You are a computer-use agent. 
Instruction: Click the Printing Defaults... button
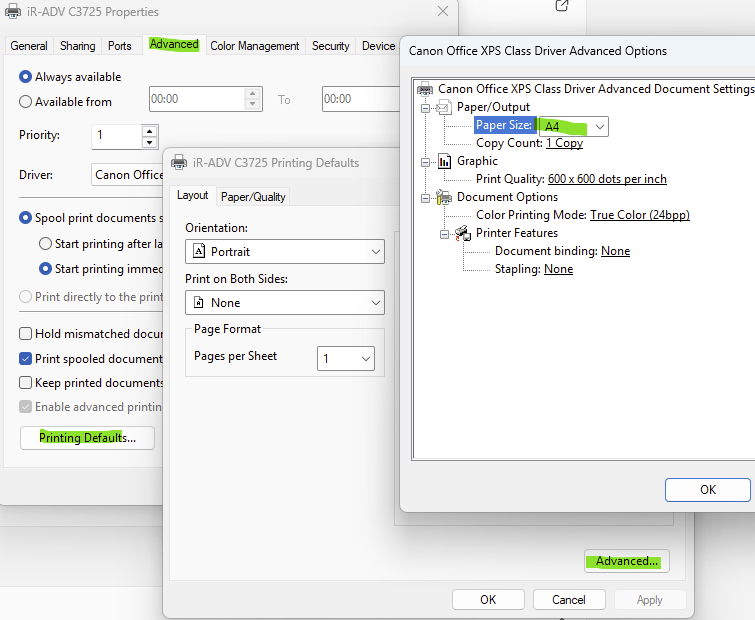[87, 438]
